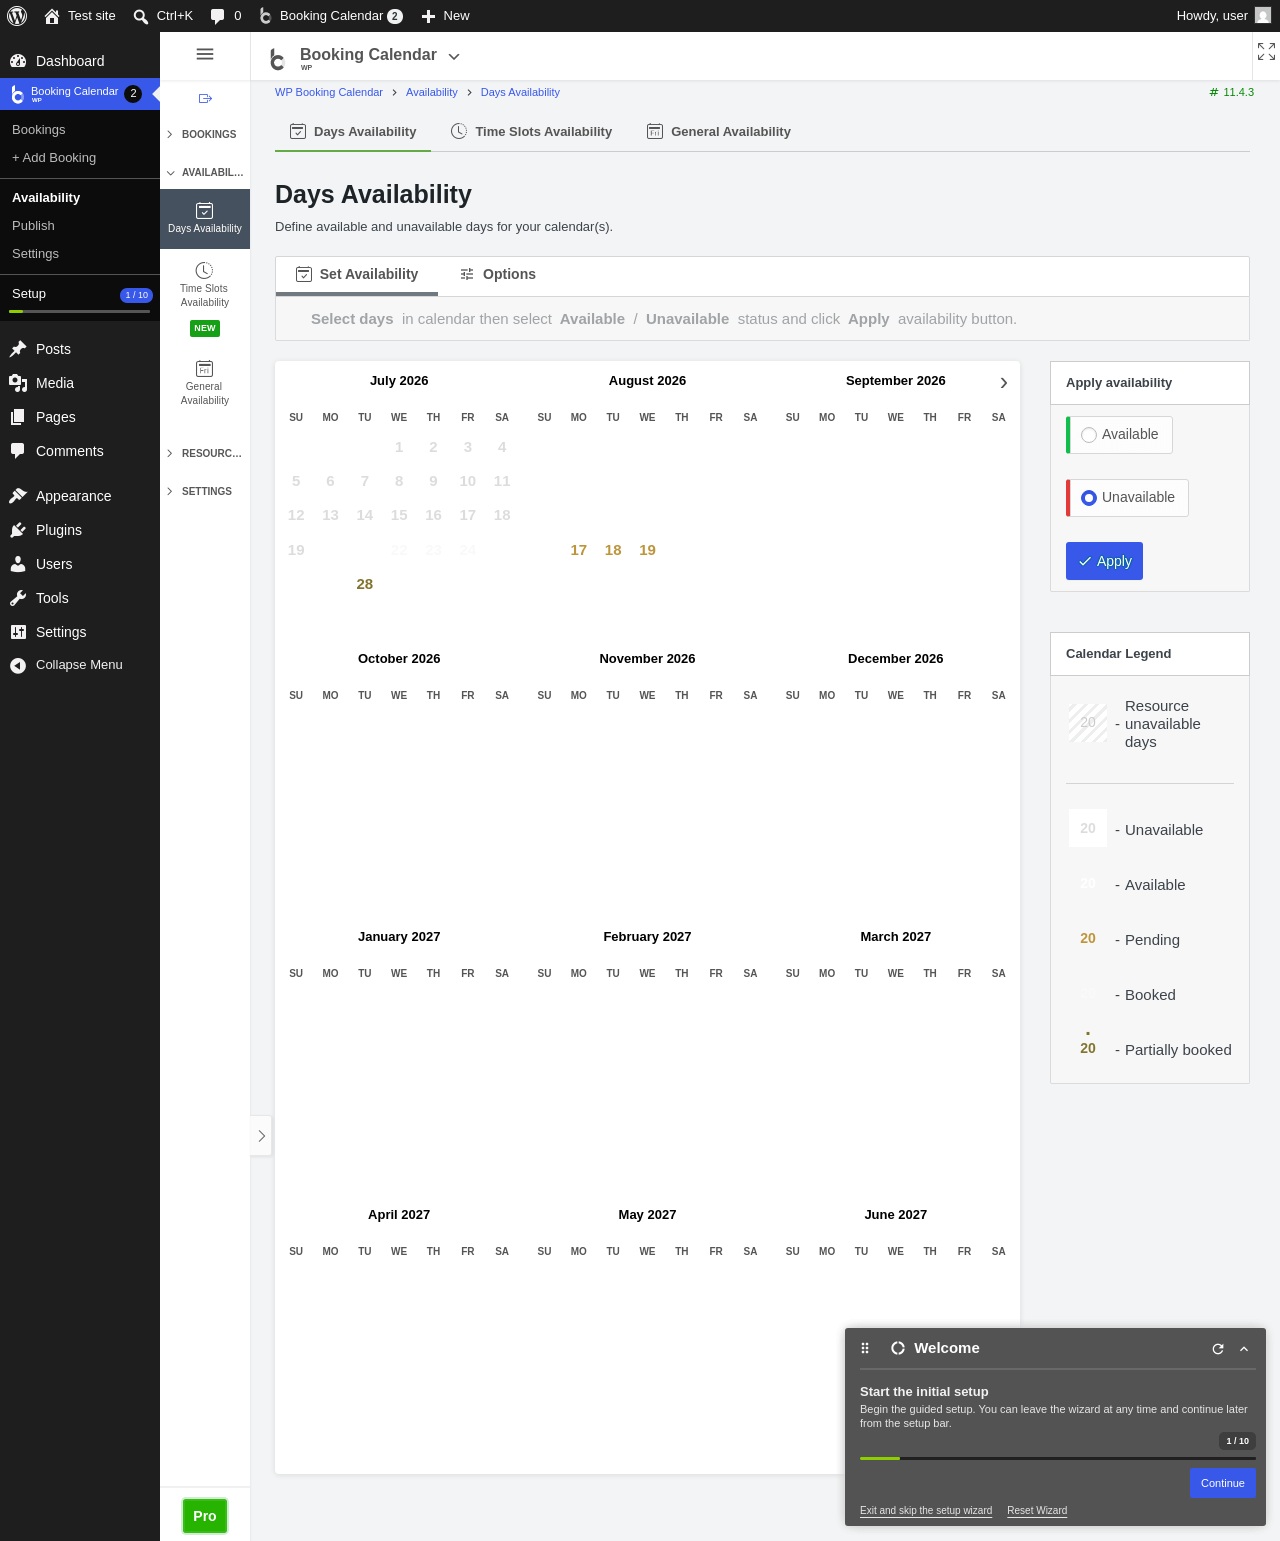This screenshot has height=1541, width=1280.
Task: Refresh the Welcome wizard icon
Action: point(1218,1349)
